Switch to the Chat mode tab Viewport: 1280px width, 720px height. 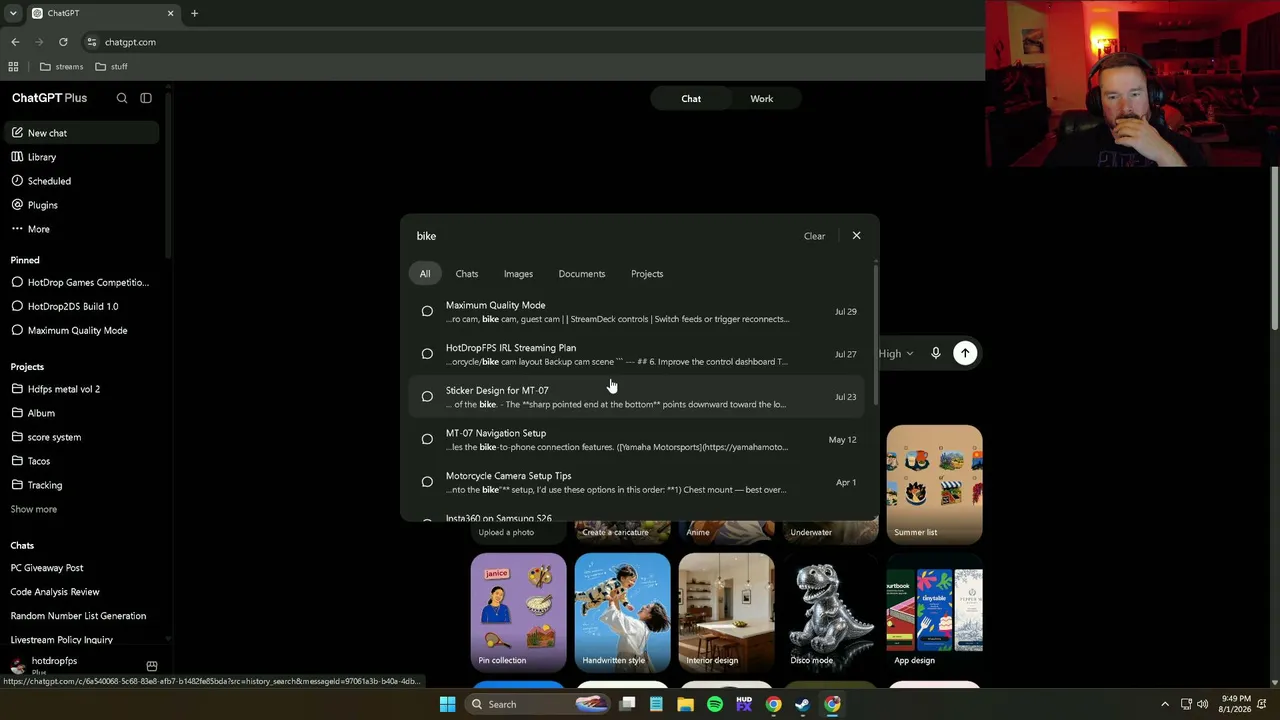tap(691, 99)
